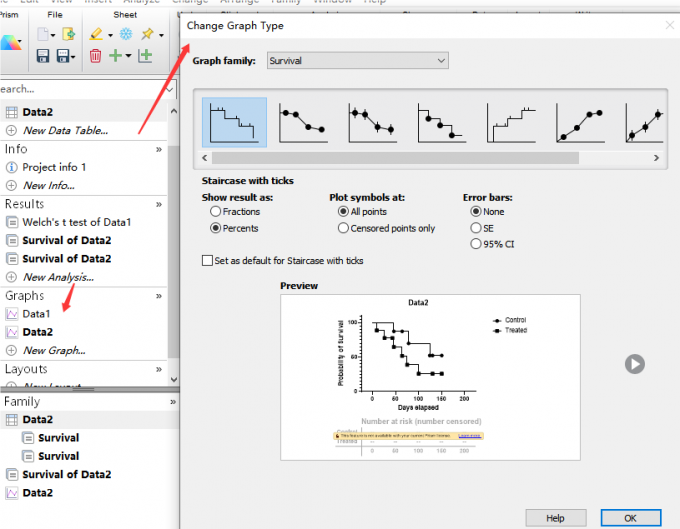Select the Fractions radio button
The image size is (680, 529).
click(216, 212)
